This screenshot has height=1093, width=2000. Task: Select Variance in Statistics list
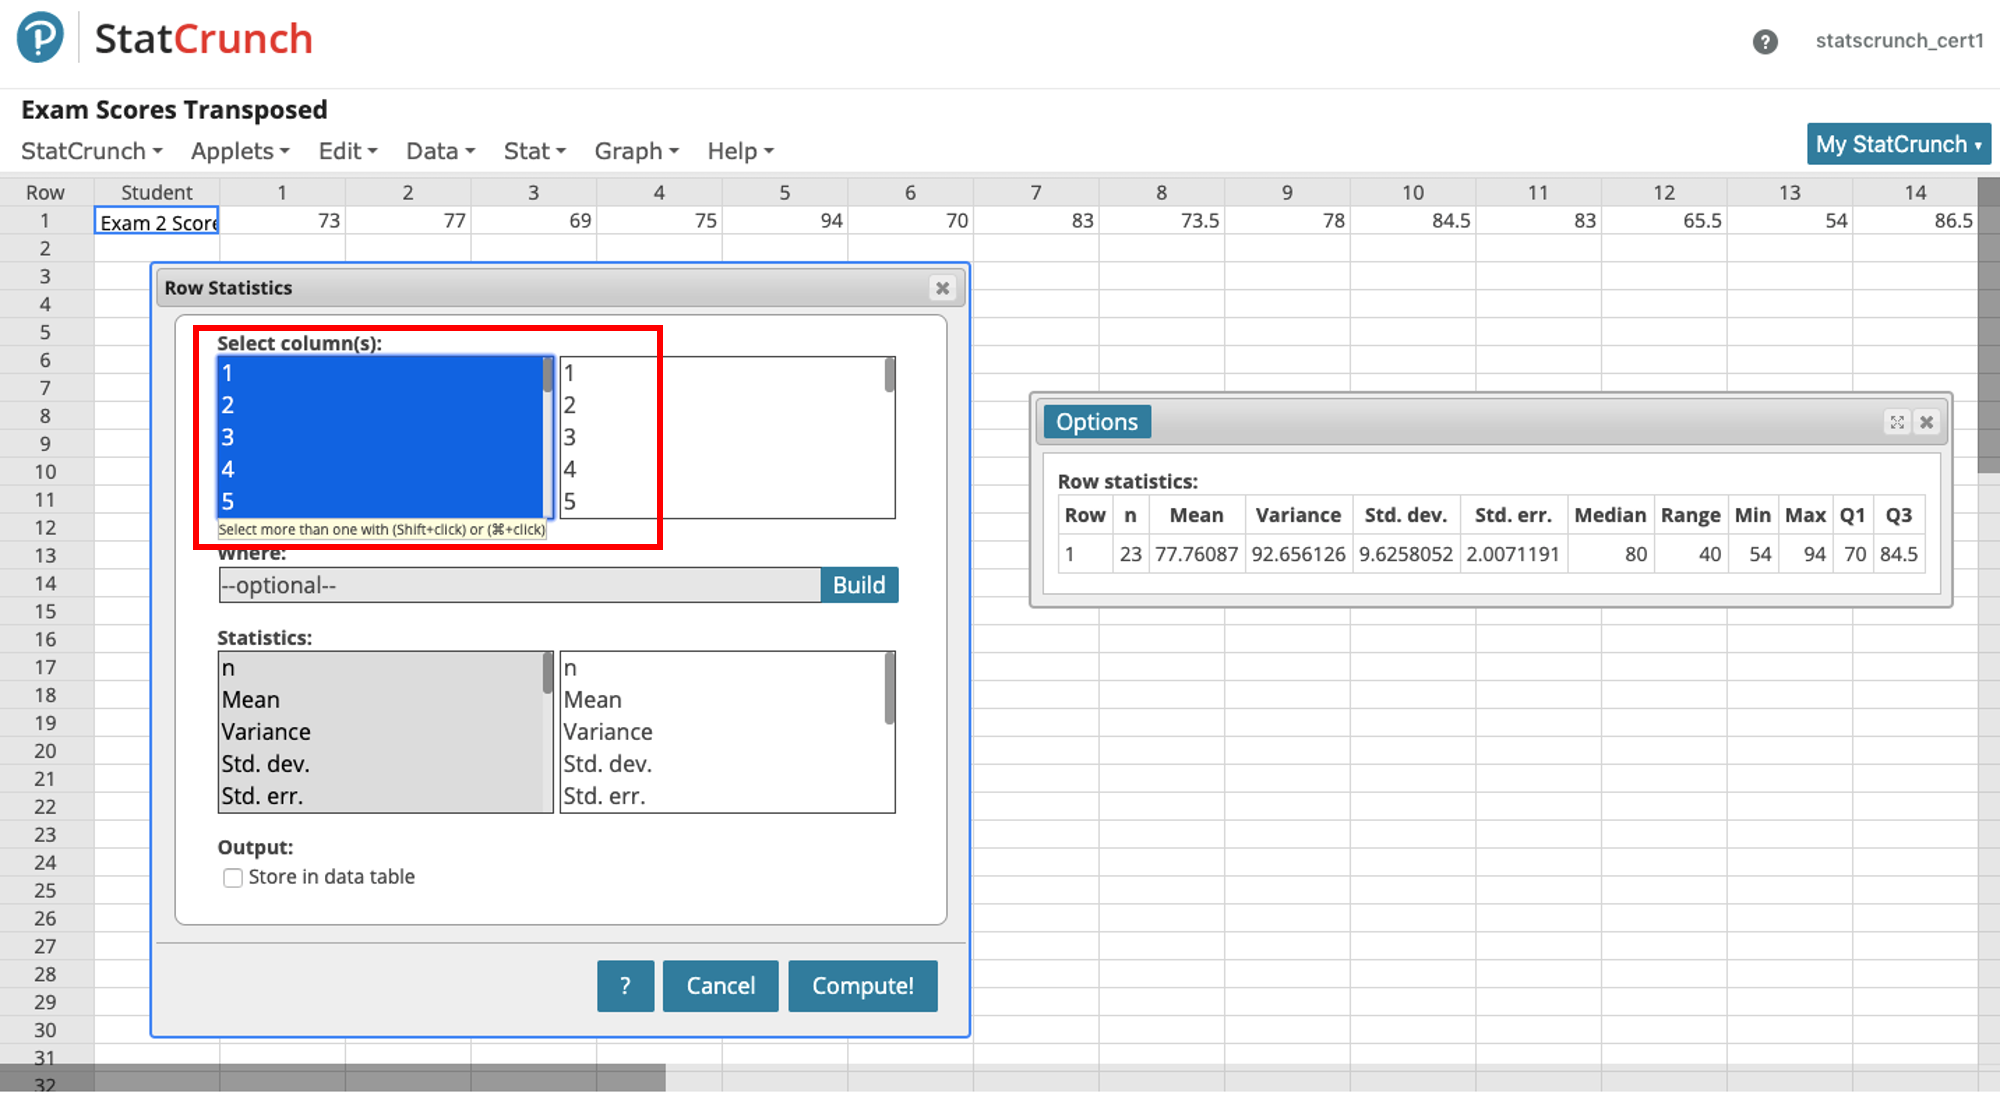[x=266, y=732]
